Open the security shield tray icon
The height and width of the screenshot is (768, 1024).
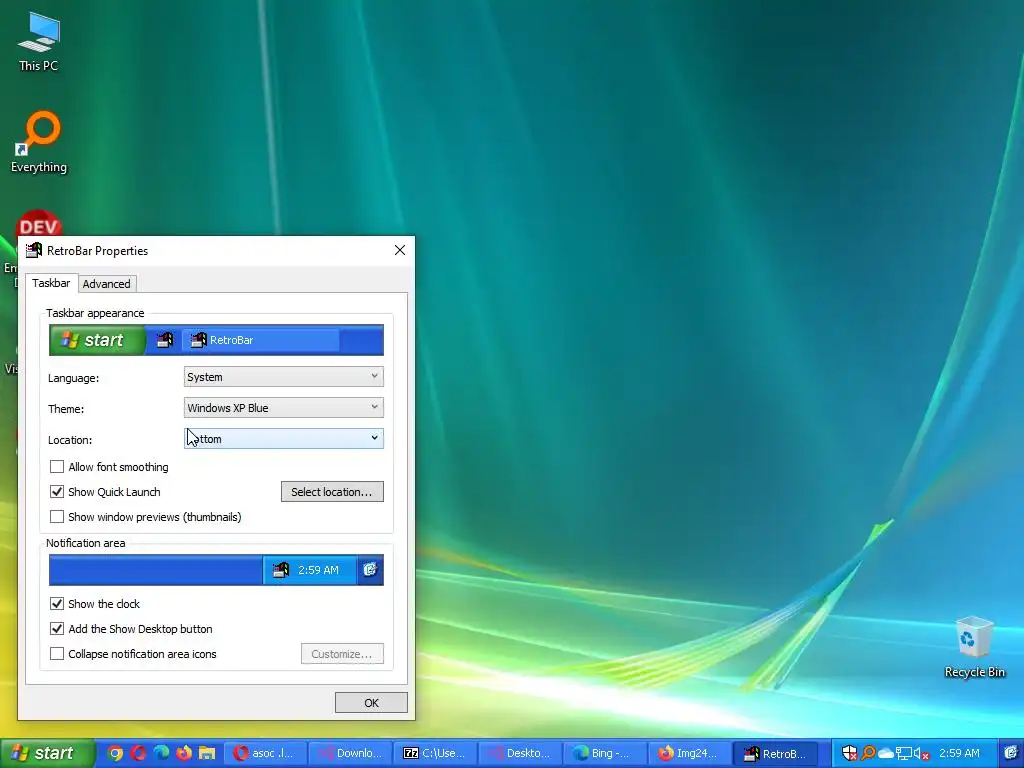click(850, 753)
